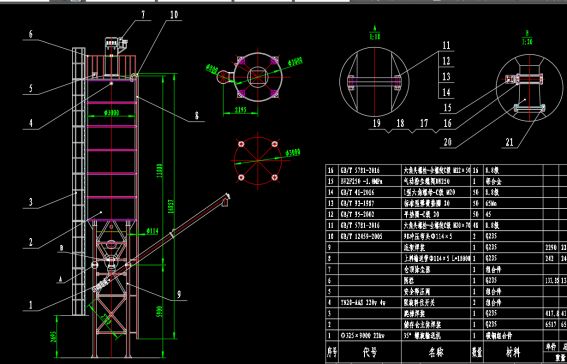Click balloon label 21 below detail B
567x364 pixels.
(x=509, y=142)
